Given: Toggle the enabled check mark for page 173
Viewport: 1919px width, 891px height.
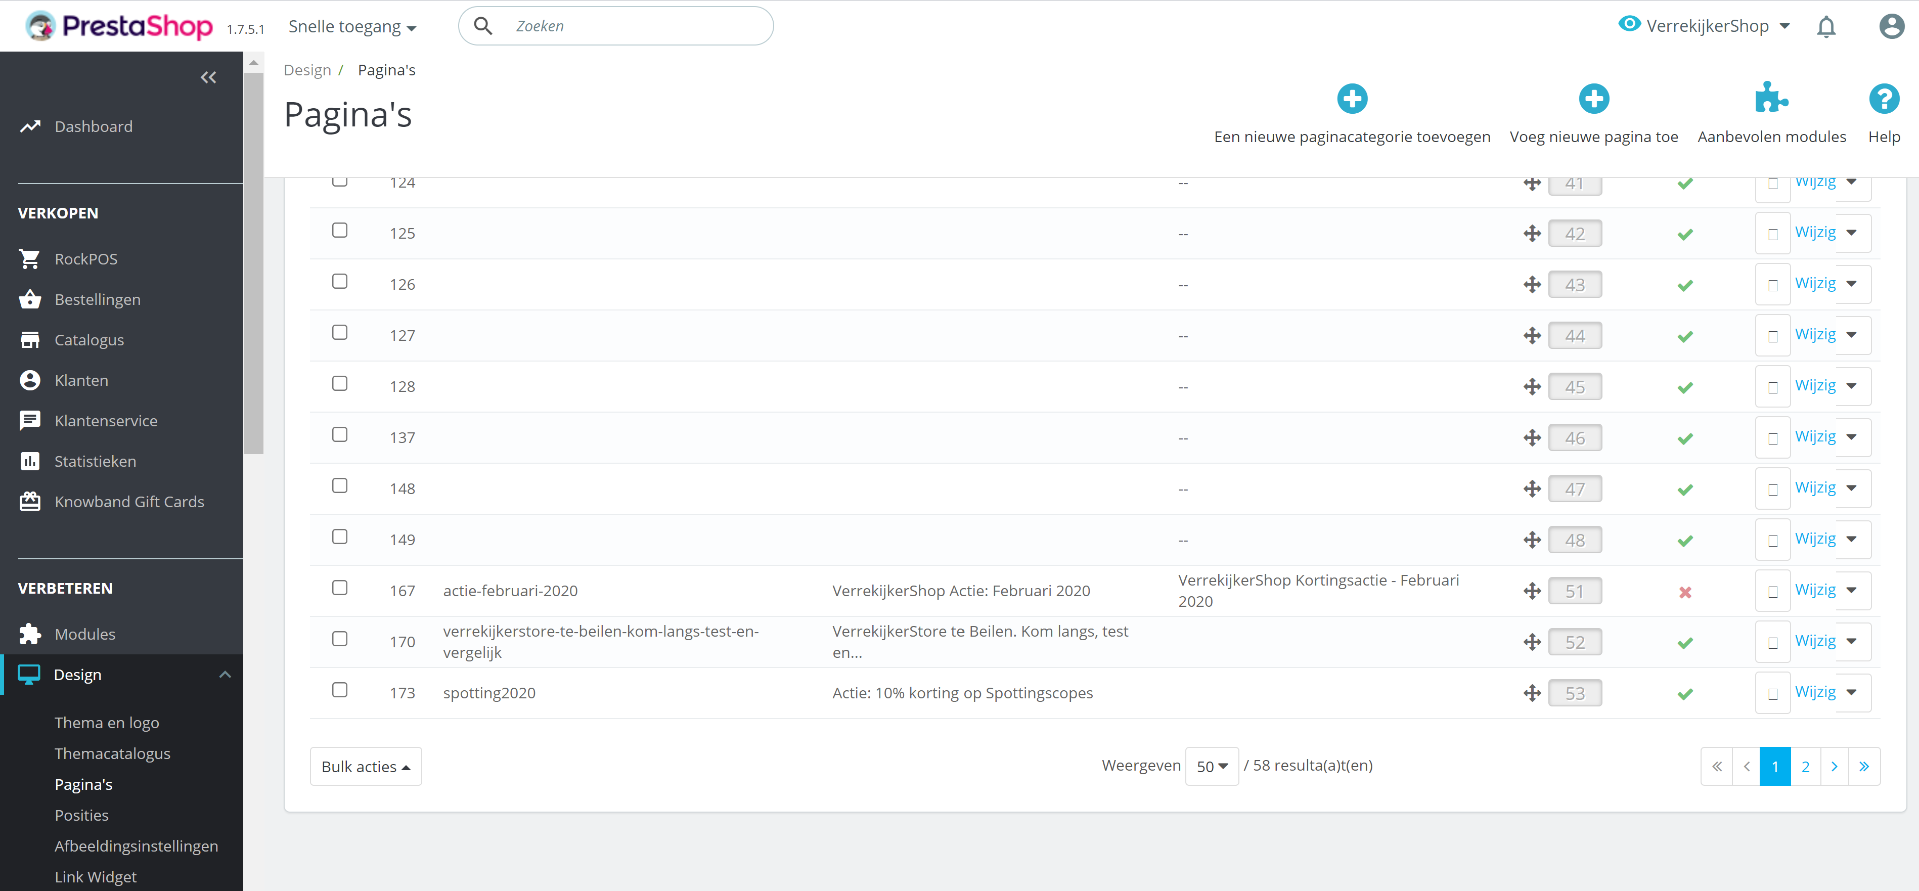Looking at the screenshot, I should [x=1685, y=694].
